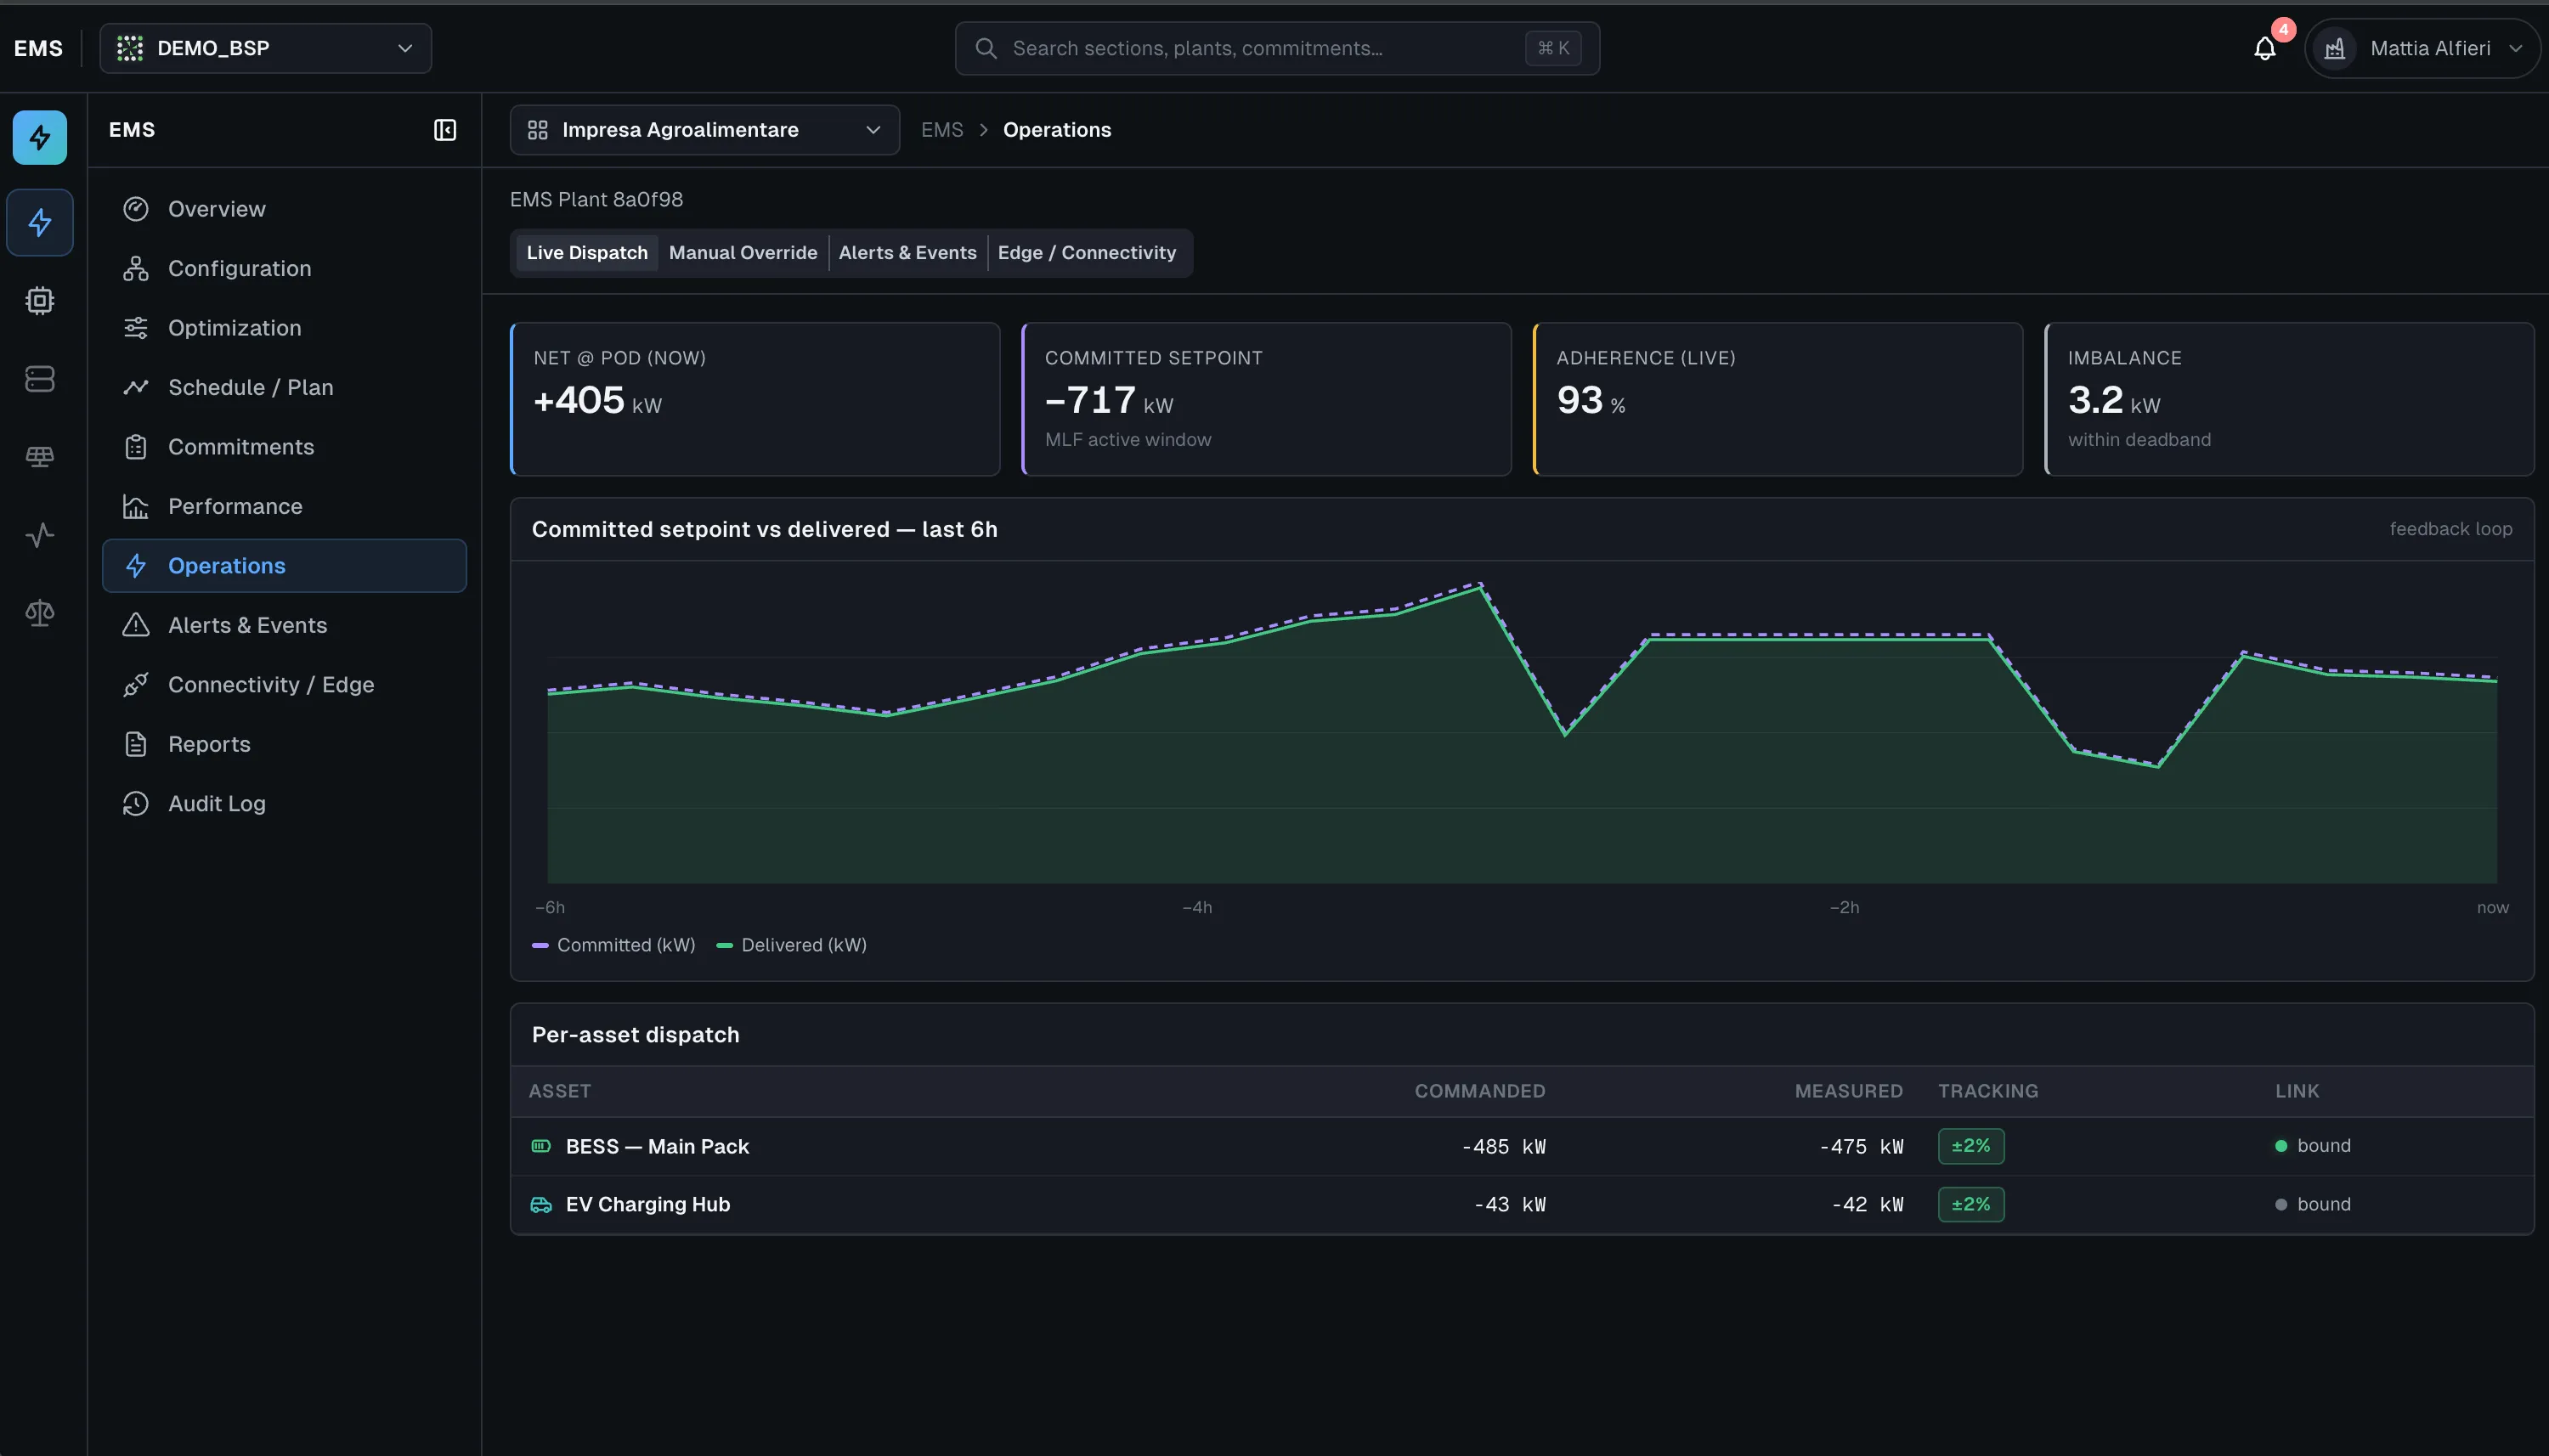
Task: Open the activity pulse rail icon
Action: point(40,535)
